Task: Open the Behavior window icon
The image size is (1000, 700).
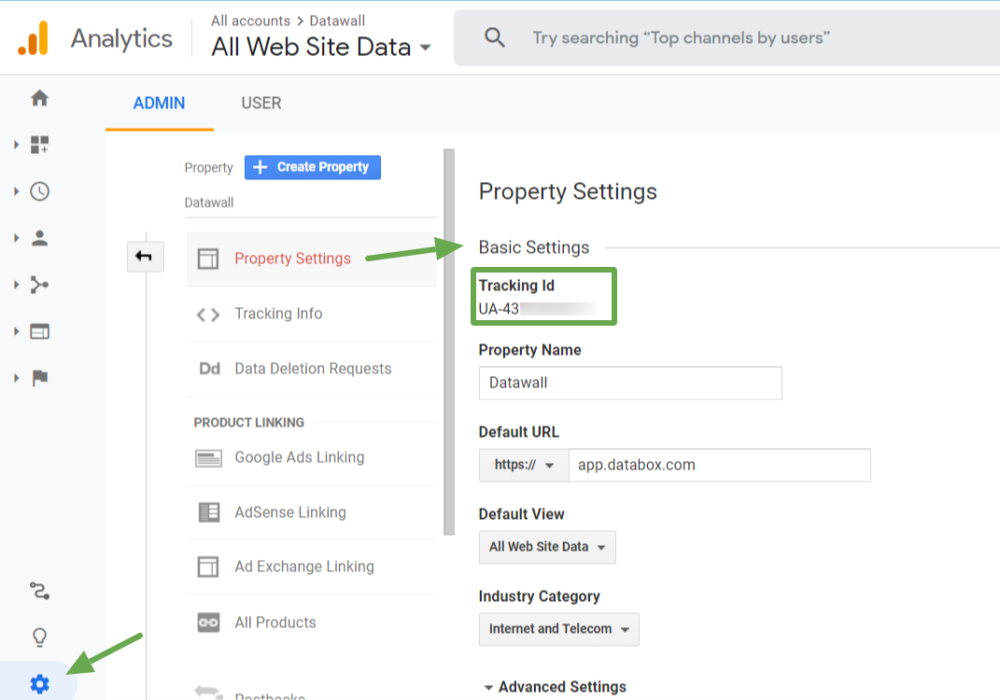Action: [x=39, y=331]
